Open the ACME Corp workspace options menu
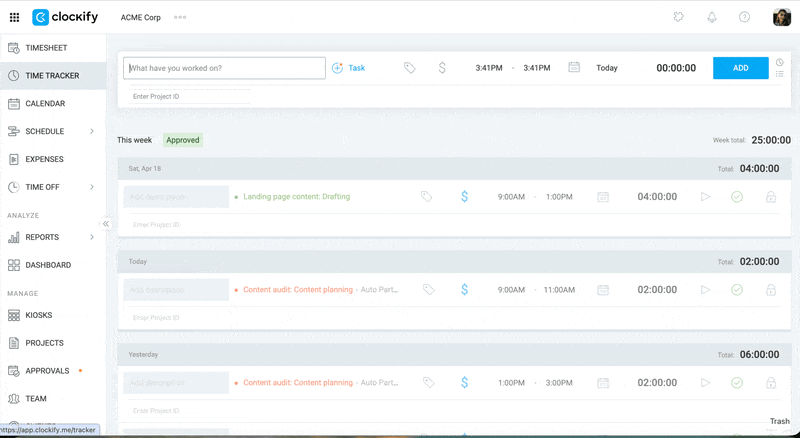800x438 pixels. coord(180,17)
